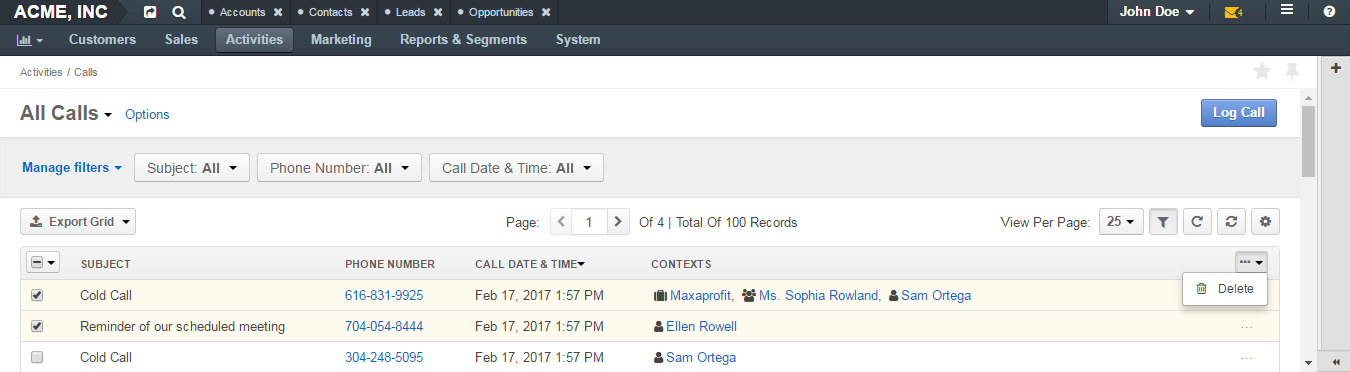
Task: Open the Activities menu
Action: 254,40
